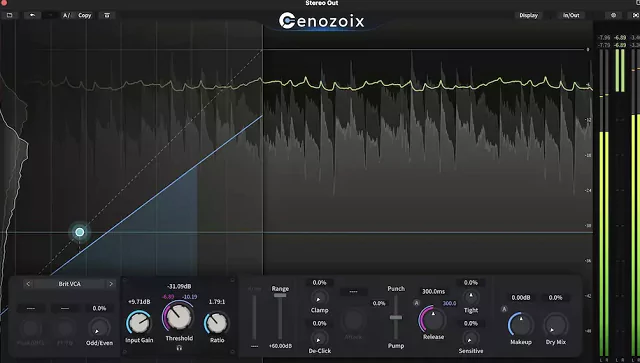Viewport: 640px width, 363px height.
Task: Click the Tight 0.0% value
Action: pyautogui.click(x=471, y=283)
